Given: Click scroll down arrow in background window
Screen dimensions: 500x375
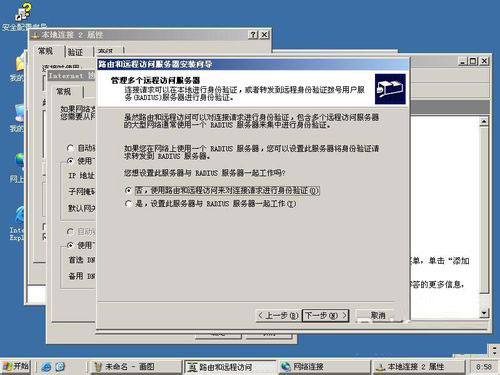Looking at the screenshot, I should tap(484, 312).
